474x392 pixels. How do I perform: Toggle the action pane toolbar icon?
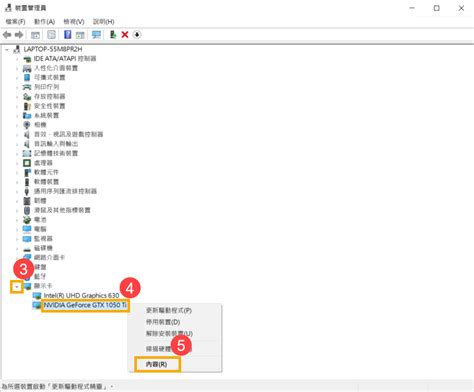(80, 35)
